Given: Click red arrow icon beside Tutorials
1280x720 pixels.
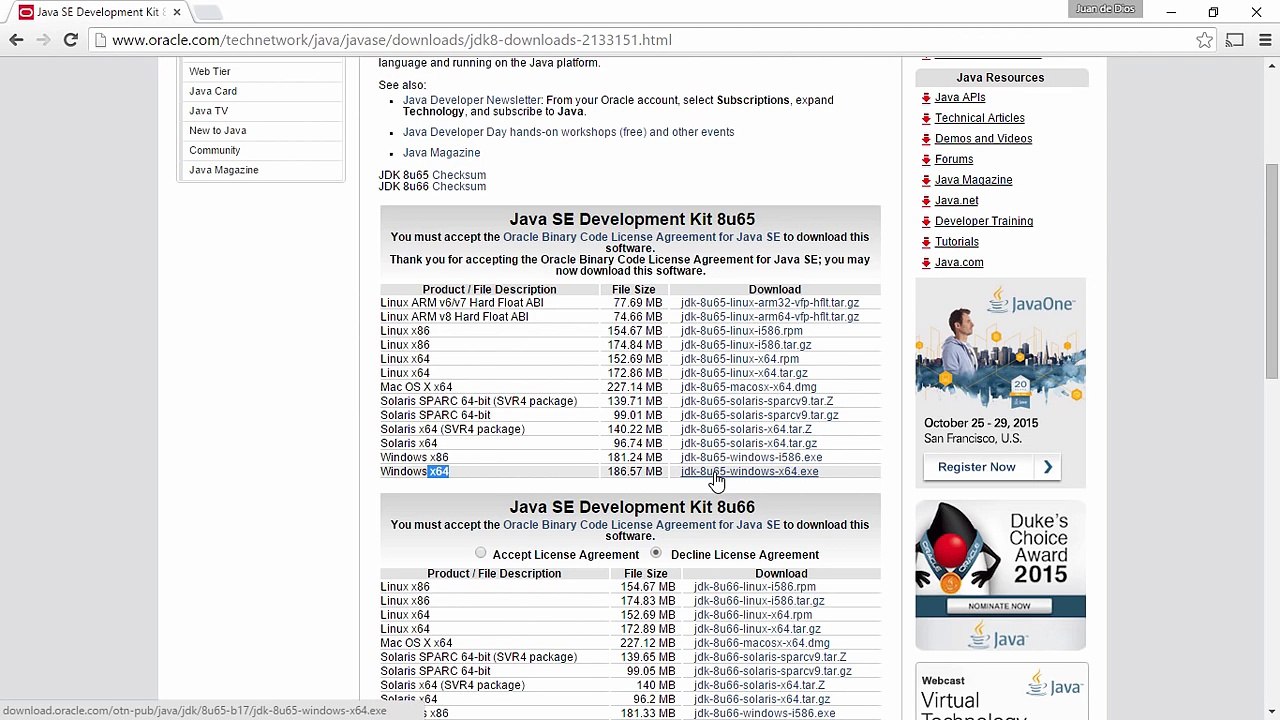Looking at the screenshot, I should point(926,242).
